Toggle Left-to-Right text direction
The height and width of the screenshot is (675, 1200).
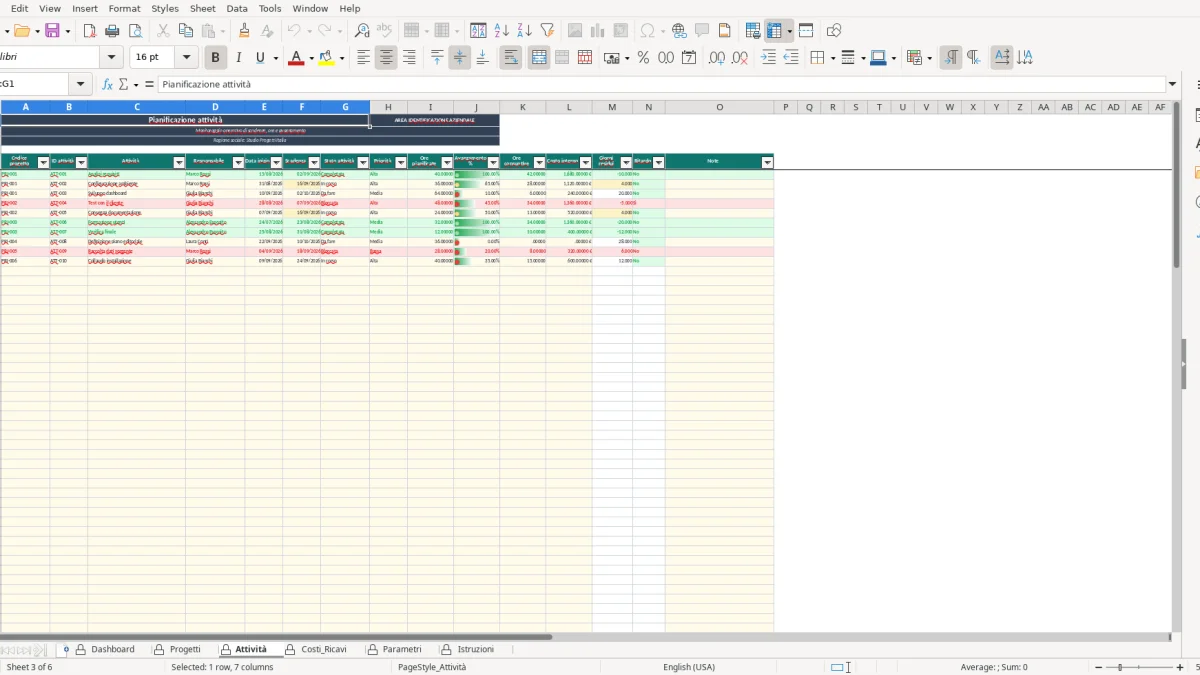pyautogui.click(x=951, y=58)
